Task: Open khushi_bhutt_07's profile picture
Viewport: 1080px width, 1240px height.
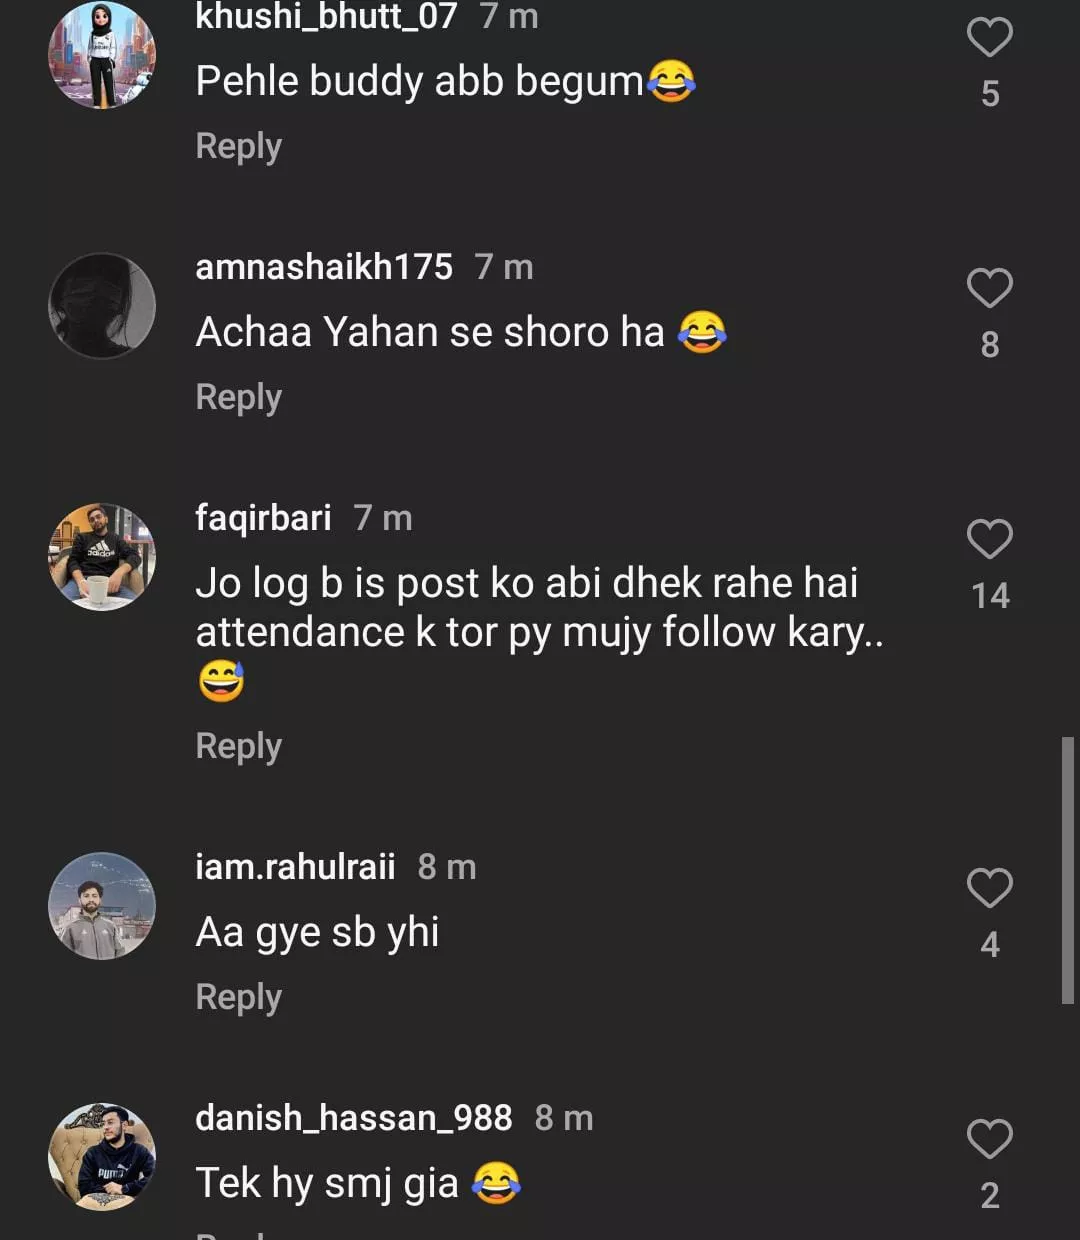Action: tap(102, 55)
